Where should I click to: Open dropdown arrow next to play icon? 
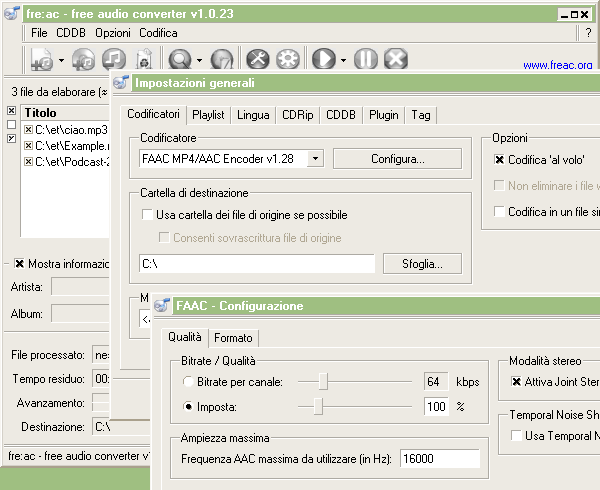(343, 60)
